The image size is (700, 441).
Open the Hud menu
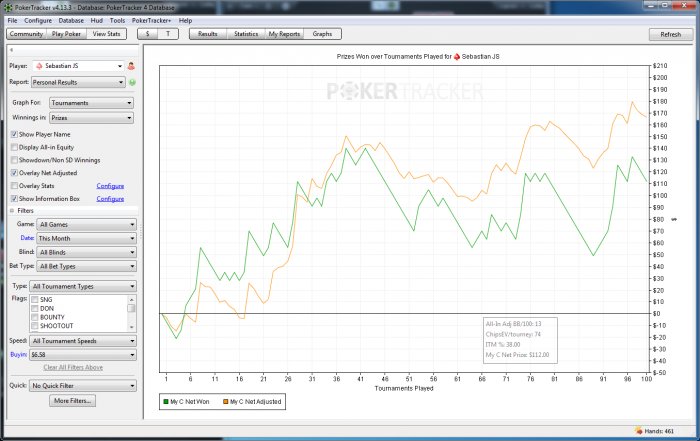pyautogui.click(x=97, y=20)
